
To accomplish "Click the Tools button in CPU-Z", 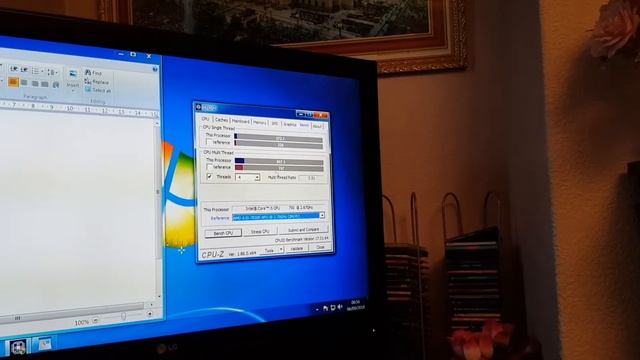I will pos(269,250).
